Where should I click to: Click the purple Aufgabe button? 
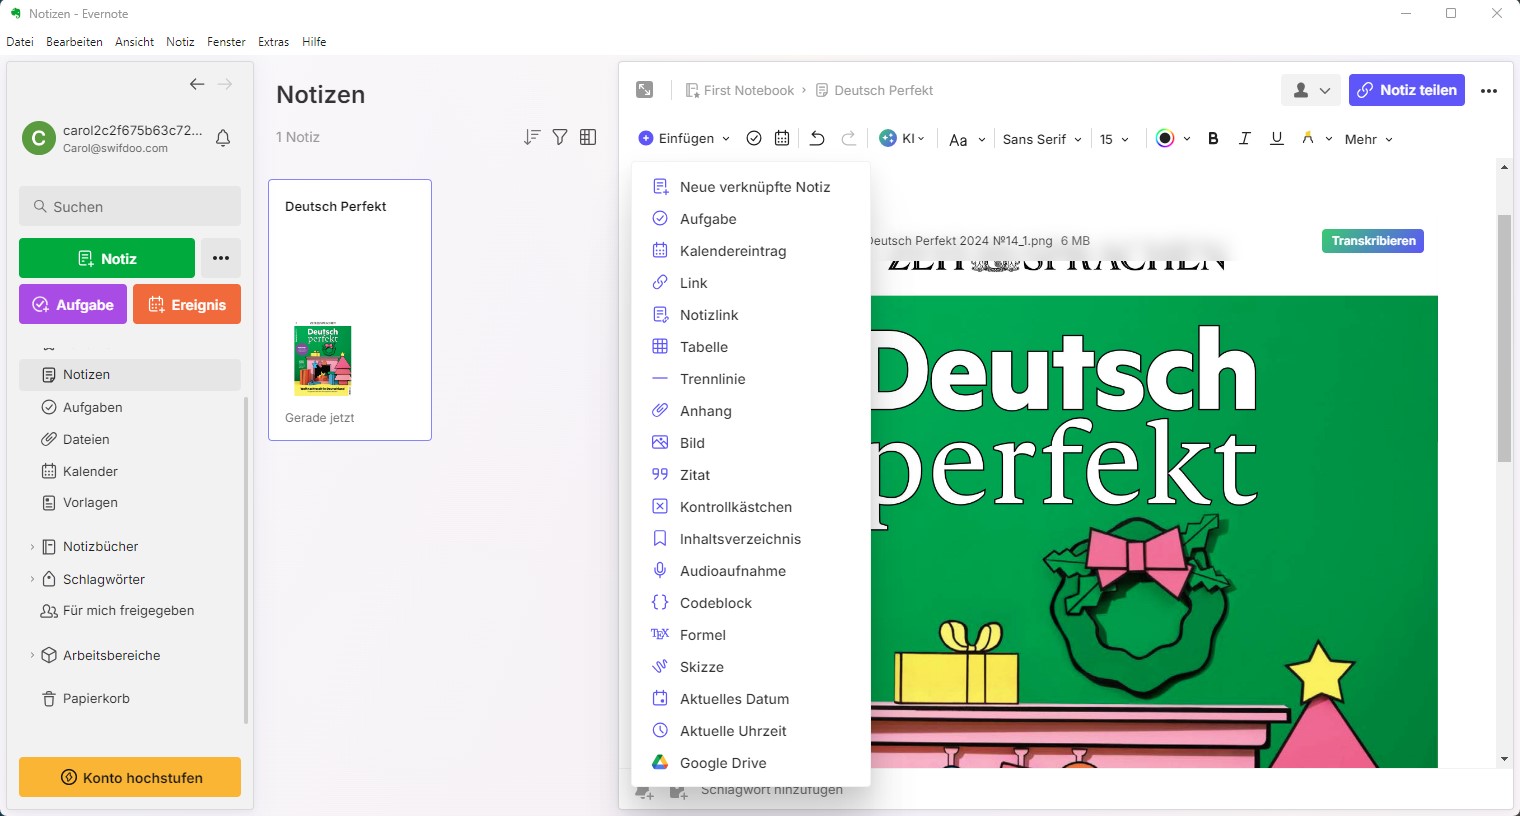pos(73,304)
